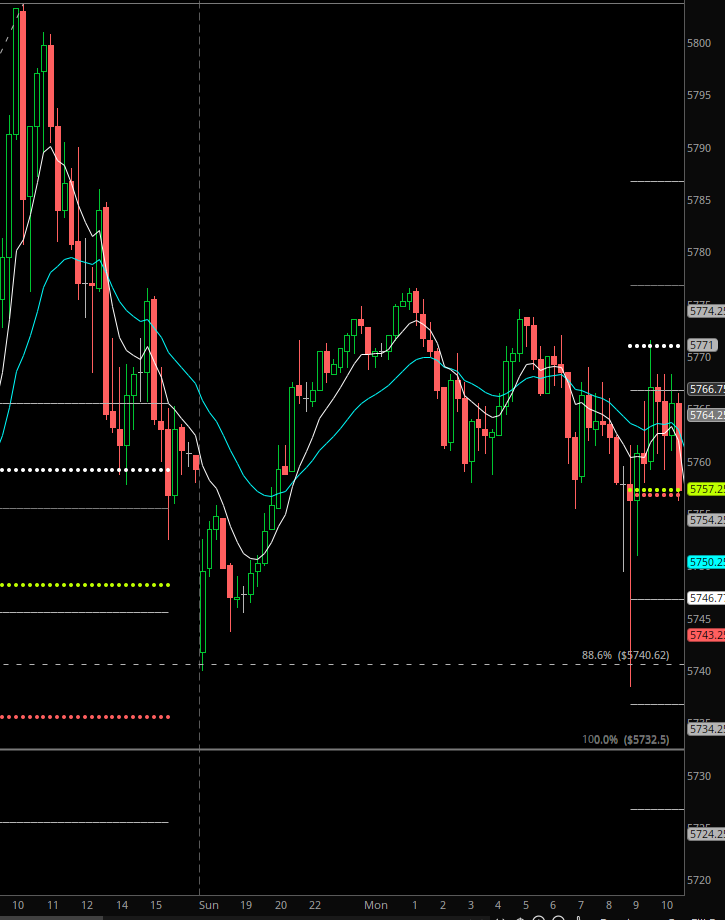Click the 5790 price axis value
The height and width of the screenshot is (920, 725).
[x=699, y=148]
